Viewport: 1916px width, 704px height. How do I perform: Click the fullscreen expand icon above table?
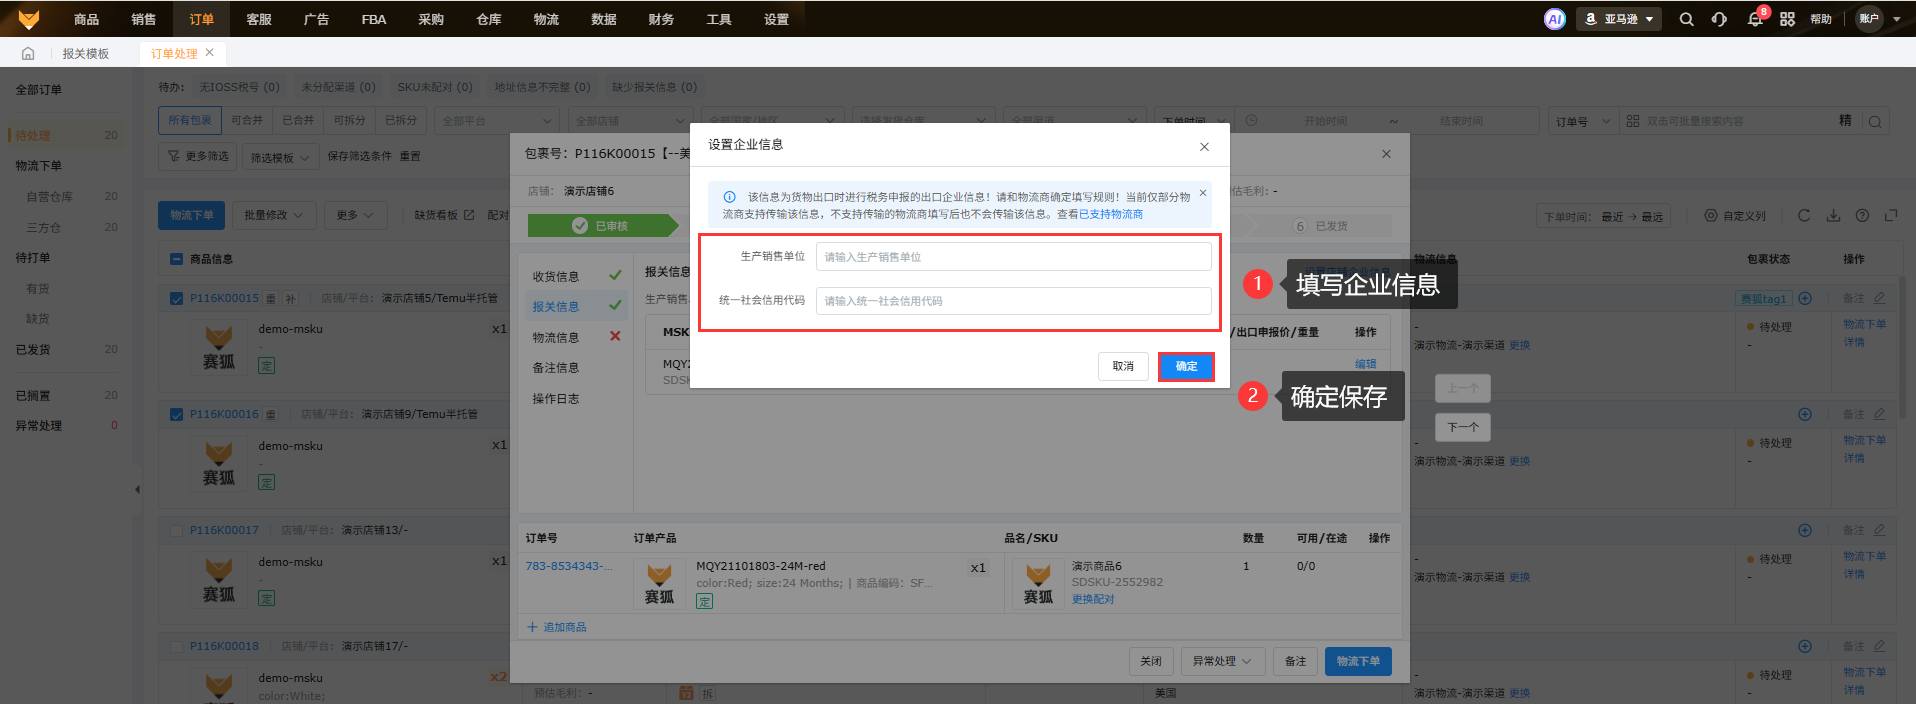tap(1891, 215)
